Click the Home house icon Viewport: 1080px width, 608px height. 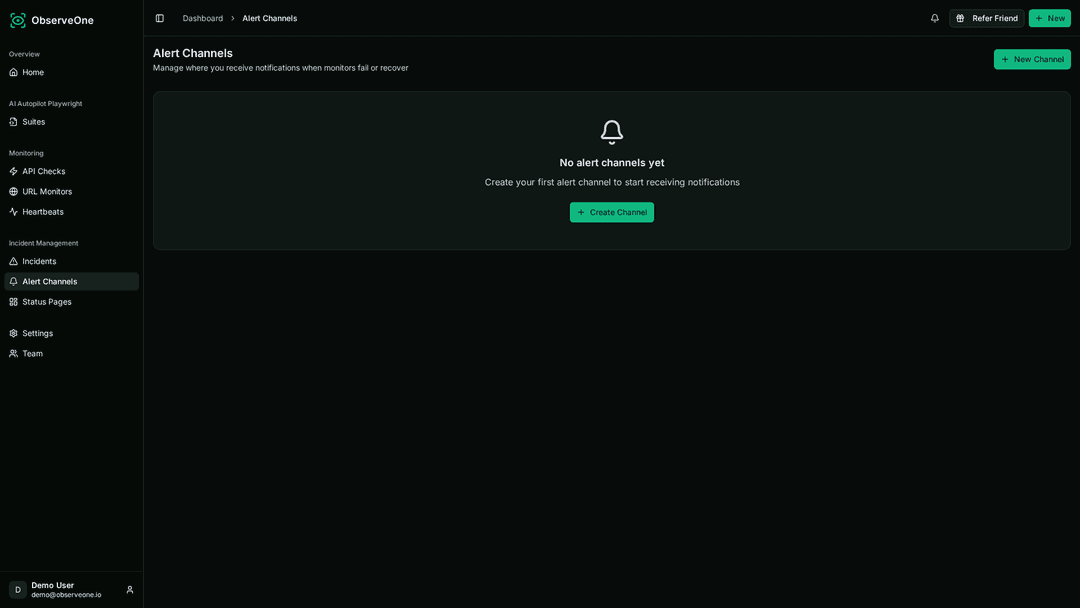tap(13, 72)
